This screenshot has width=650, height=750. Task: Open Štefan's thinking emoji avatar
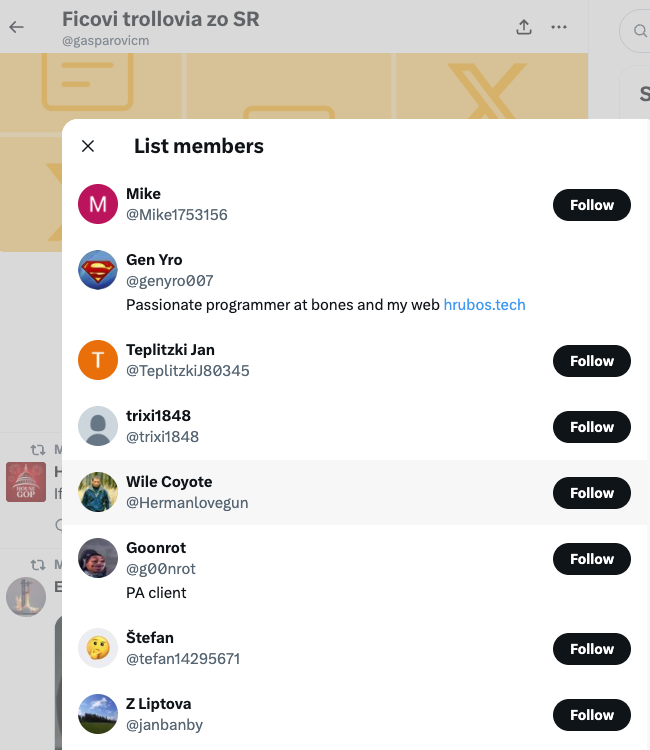point(98,648)
